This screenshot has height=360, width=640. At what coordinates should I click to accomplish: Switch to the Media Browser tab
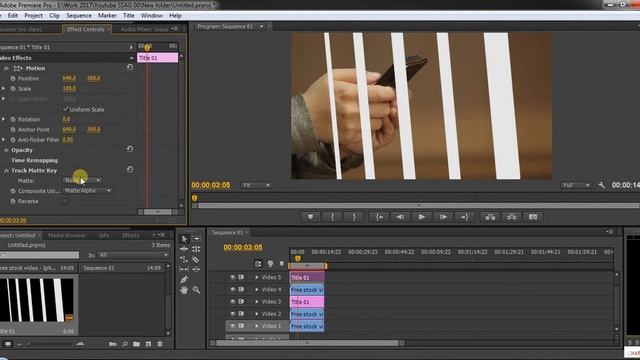[67, 236]
